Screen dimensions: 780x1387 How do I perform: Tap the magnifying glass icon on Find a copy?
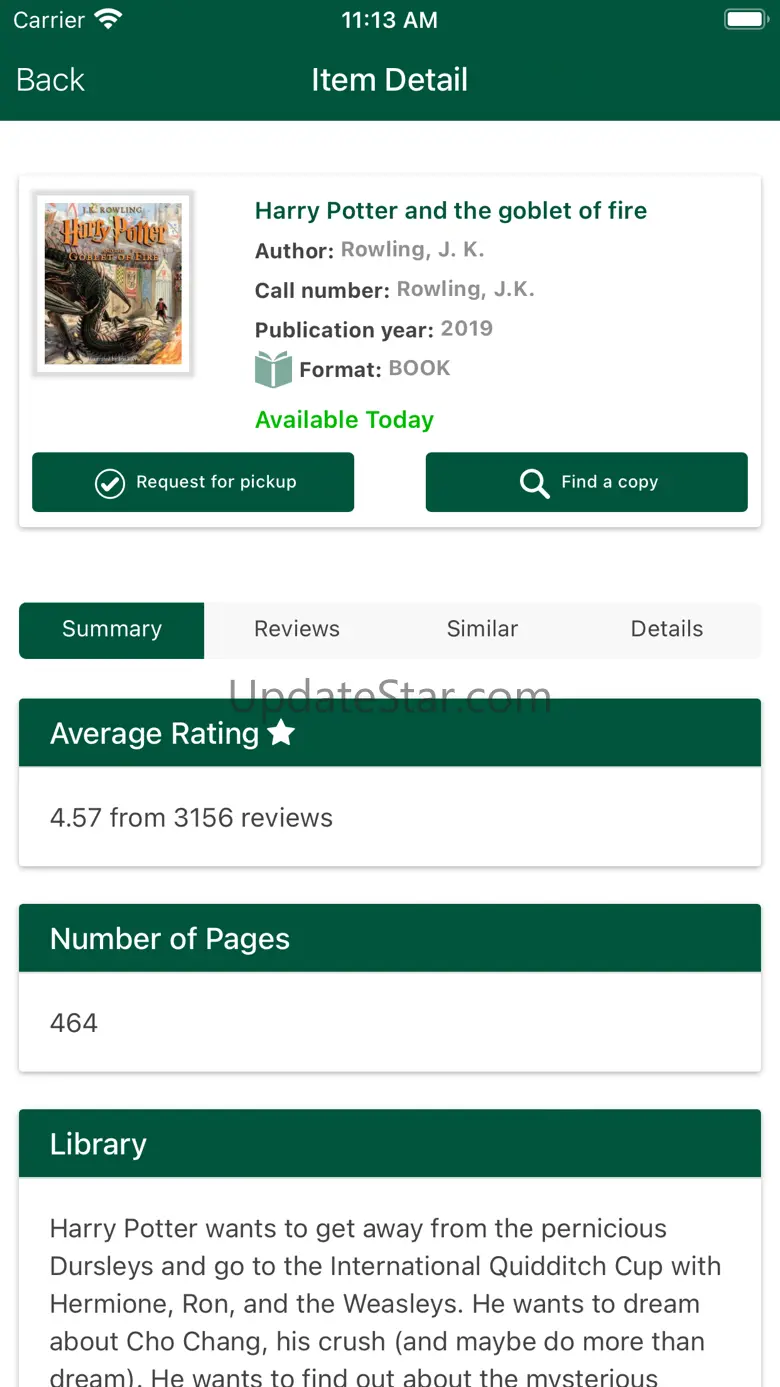click(x=535, y=483)
